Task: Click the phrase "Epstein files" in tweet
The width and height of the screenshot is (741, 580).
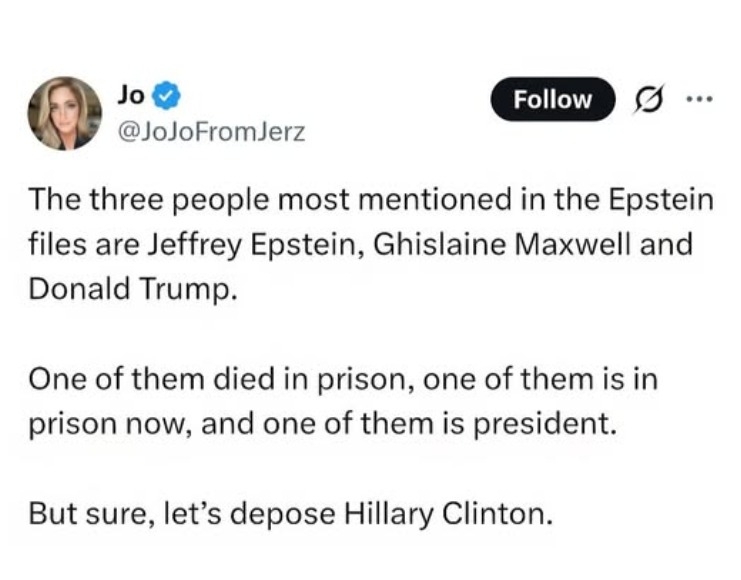Action: 640,199
